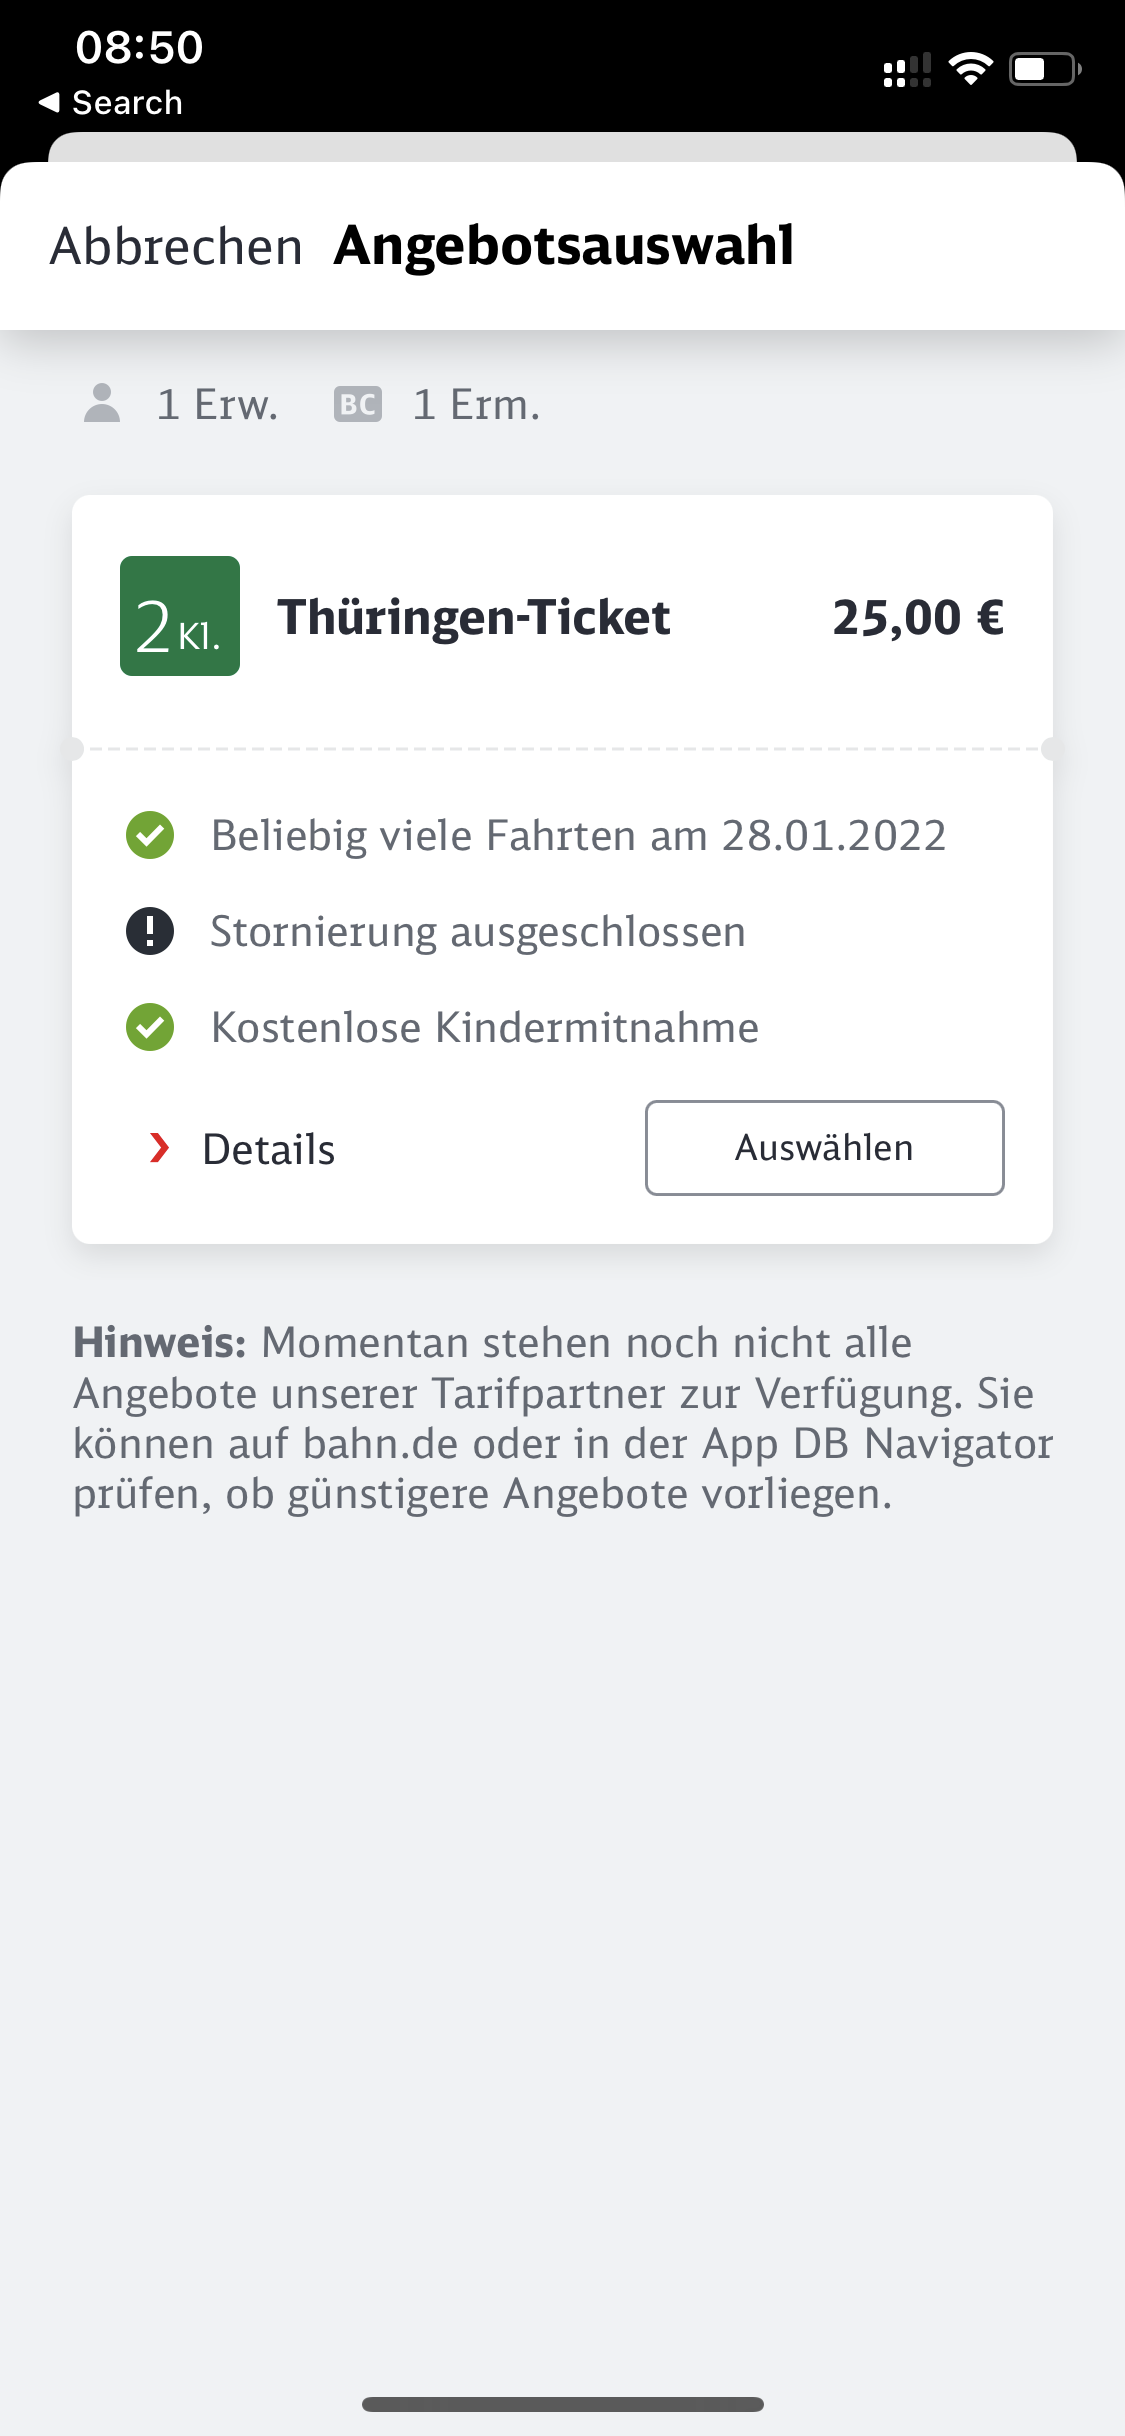Tap the battery status icon

click(1044, 69)
